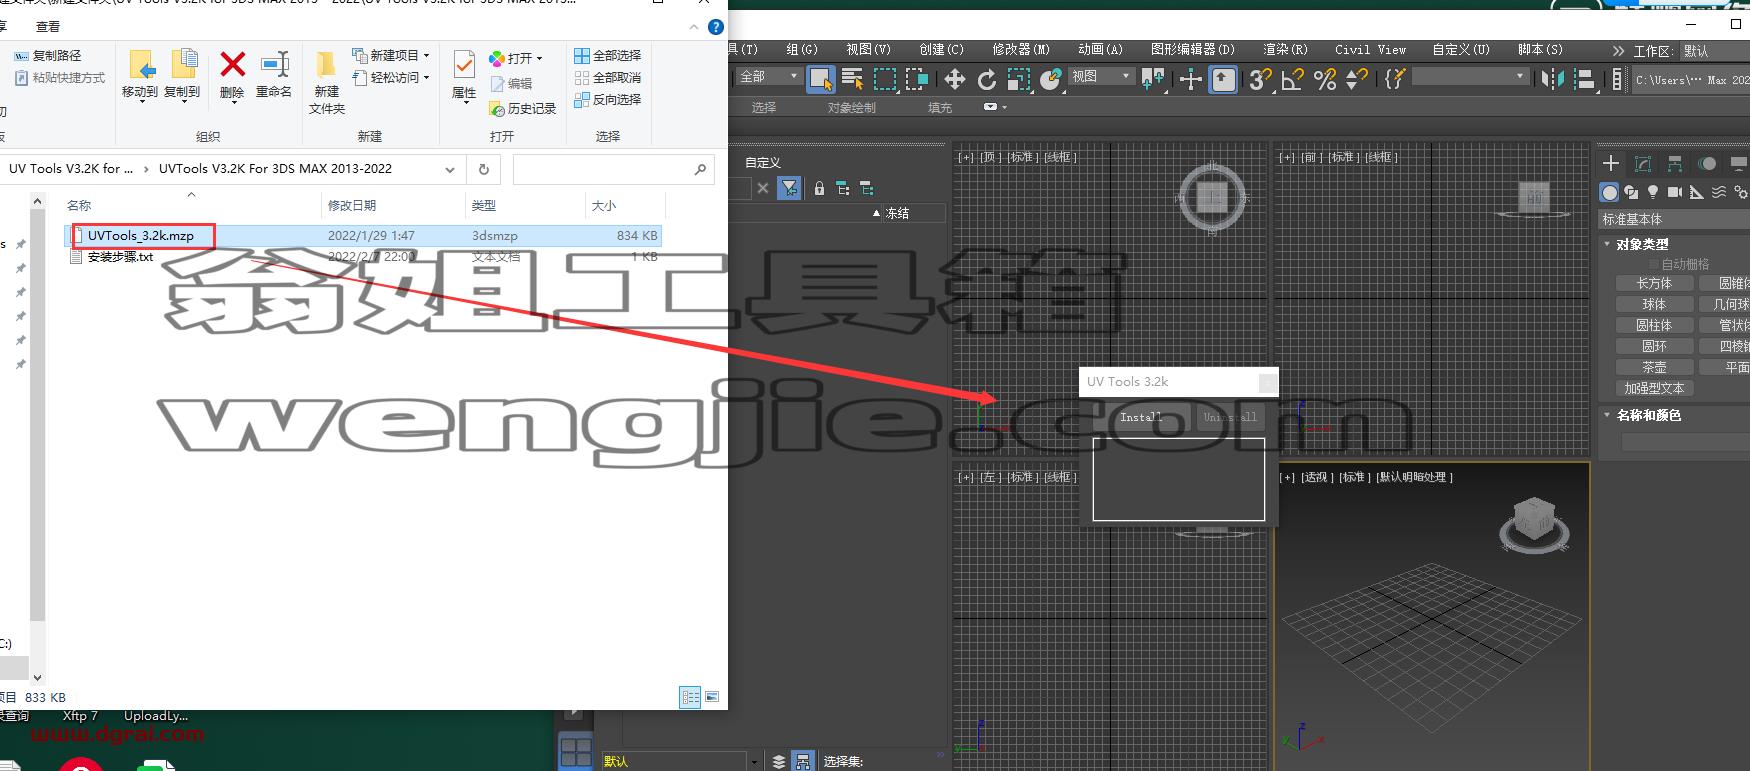The height and width of the screenshot is (771, 1750).
Task: Select Helpers category icon
Action: click(1697, 192)
